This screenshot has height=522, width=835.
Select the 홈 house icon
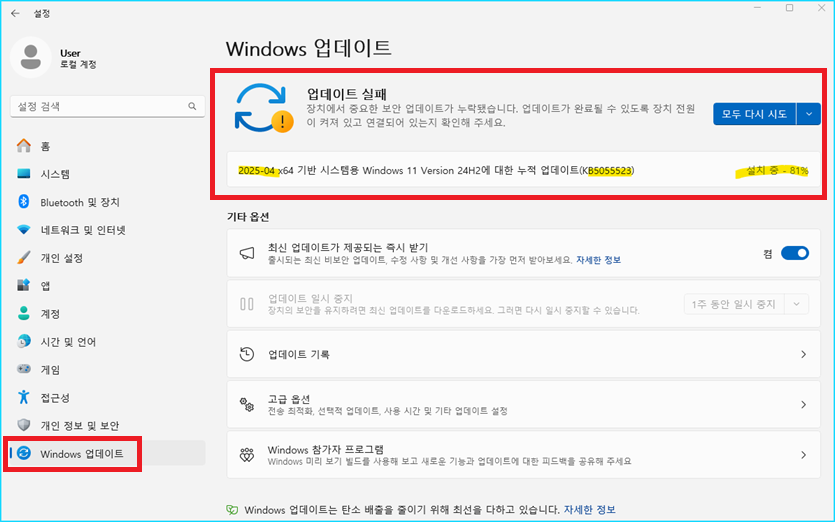pos(24,146)
